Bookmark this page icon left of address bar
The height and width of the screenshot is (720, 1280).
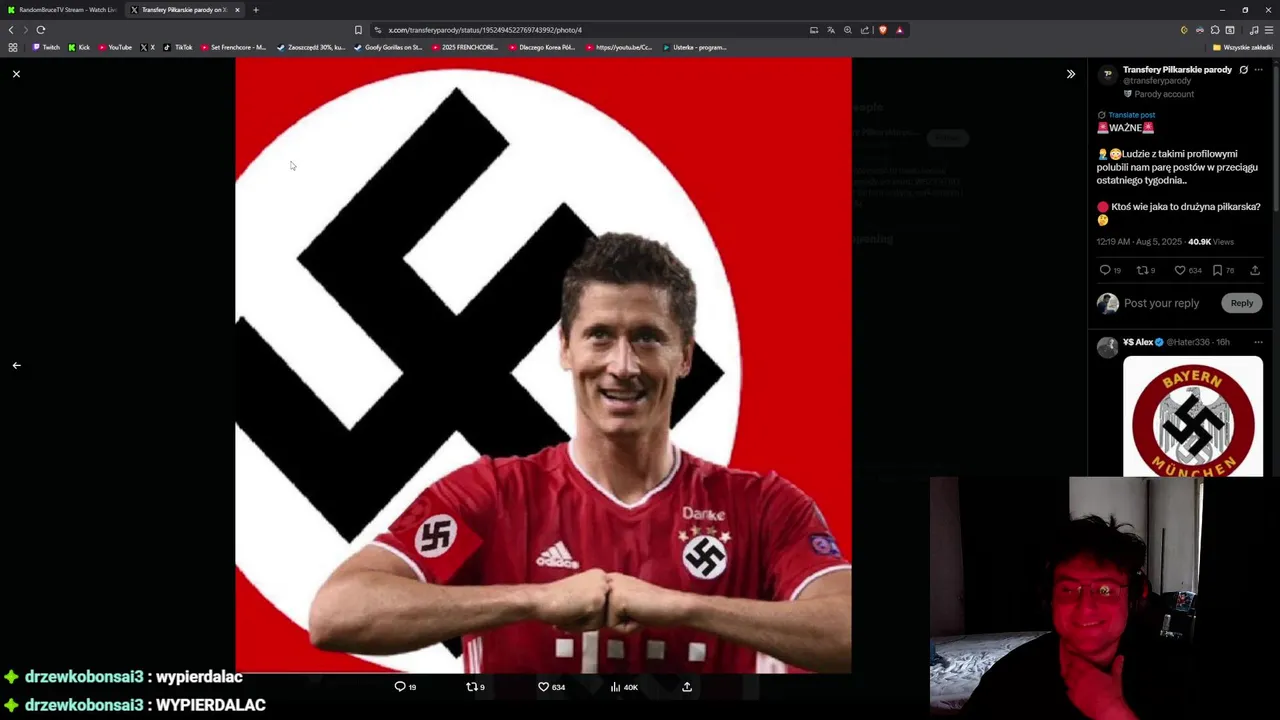[x=358, y=30]
